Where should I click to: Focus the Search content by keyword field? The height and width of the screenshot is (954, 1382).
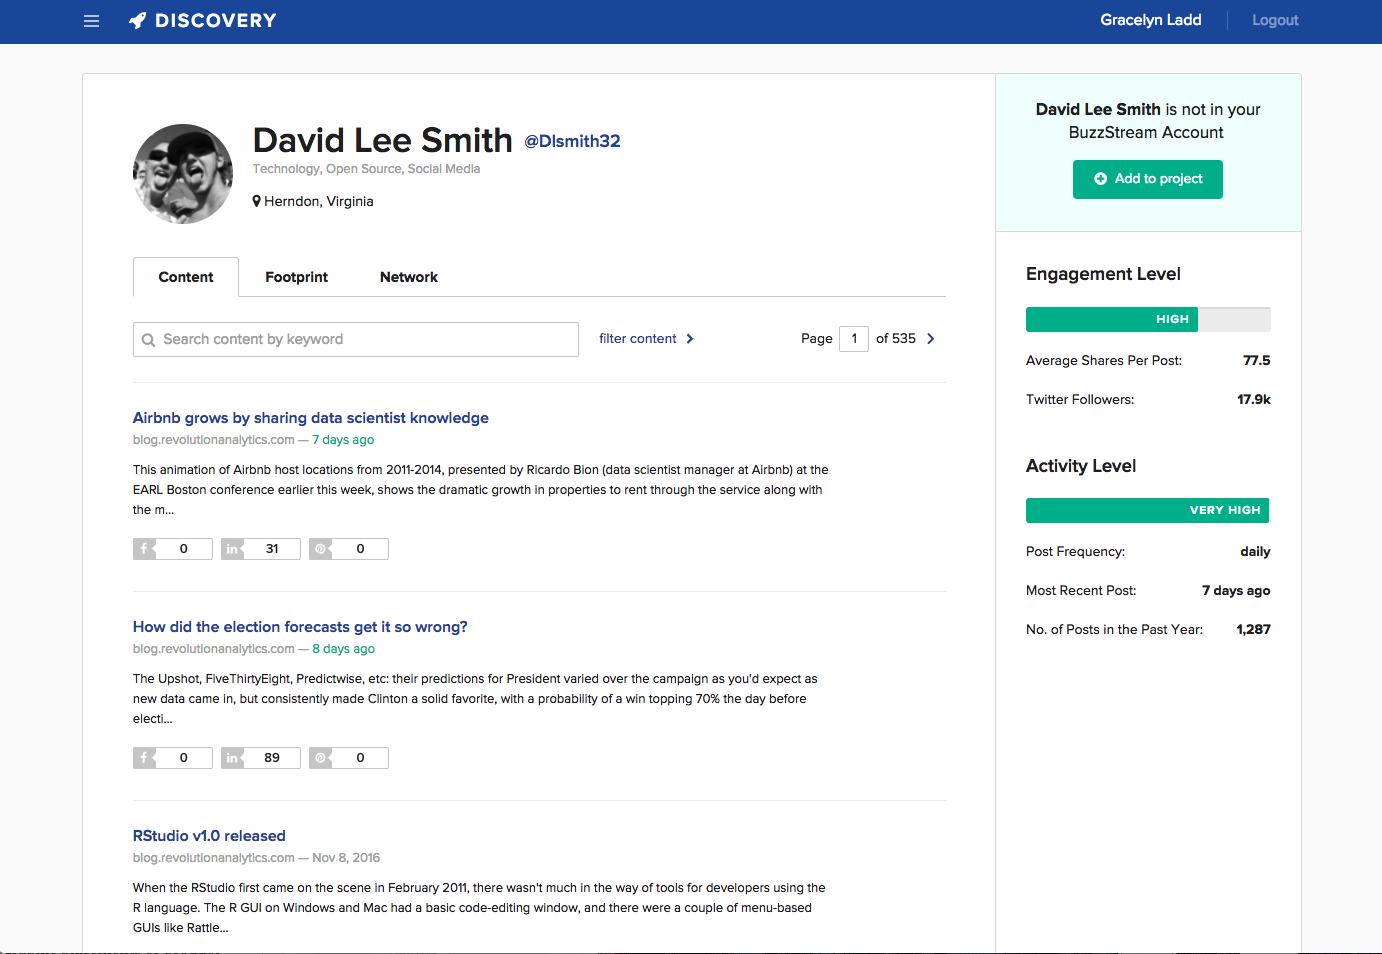pyautogui.click(x=356, y=339)
